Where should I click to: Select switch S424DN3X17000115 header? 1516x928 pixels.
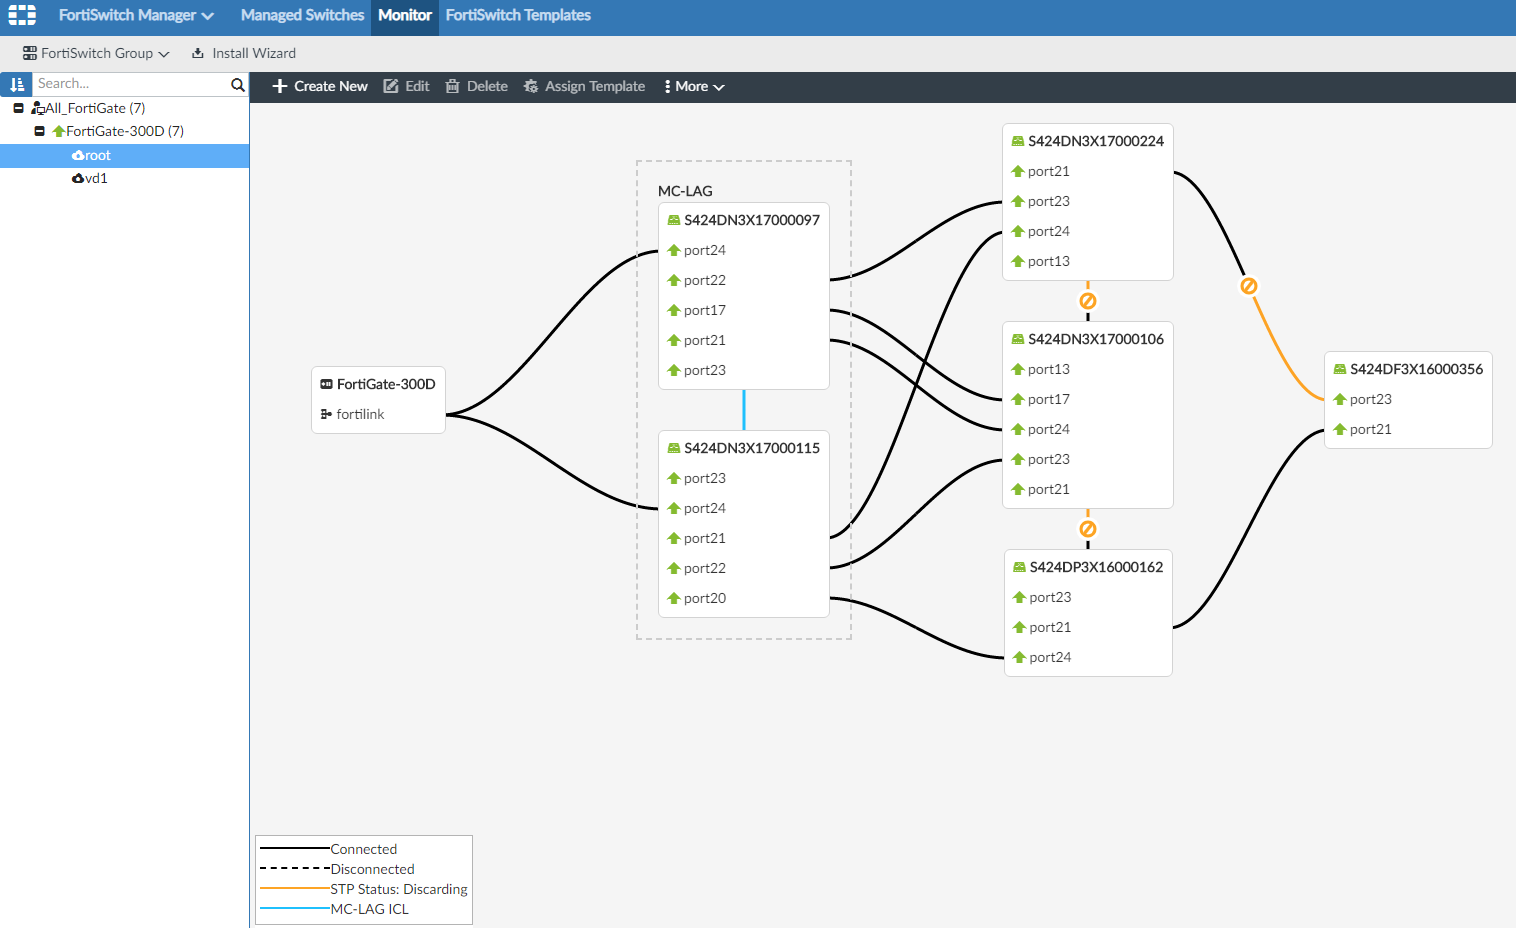pos(744,448)
